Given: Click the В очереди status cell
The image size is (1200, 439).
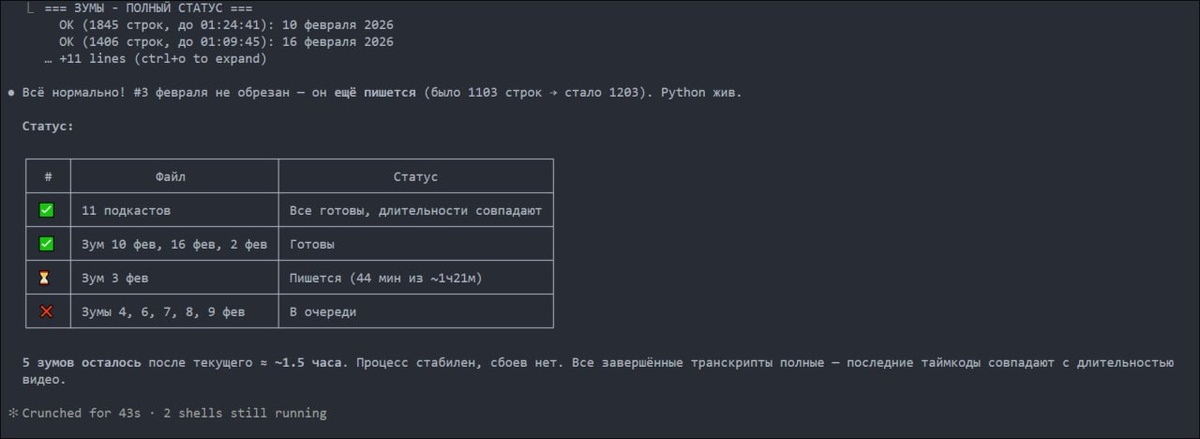Looking at the screenshot, I should pos(322,312).
